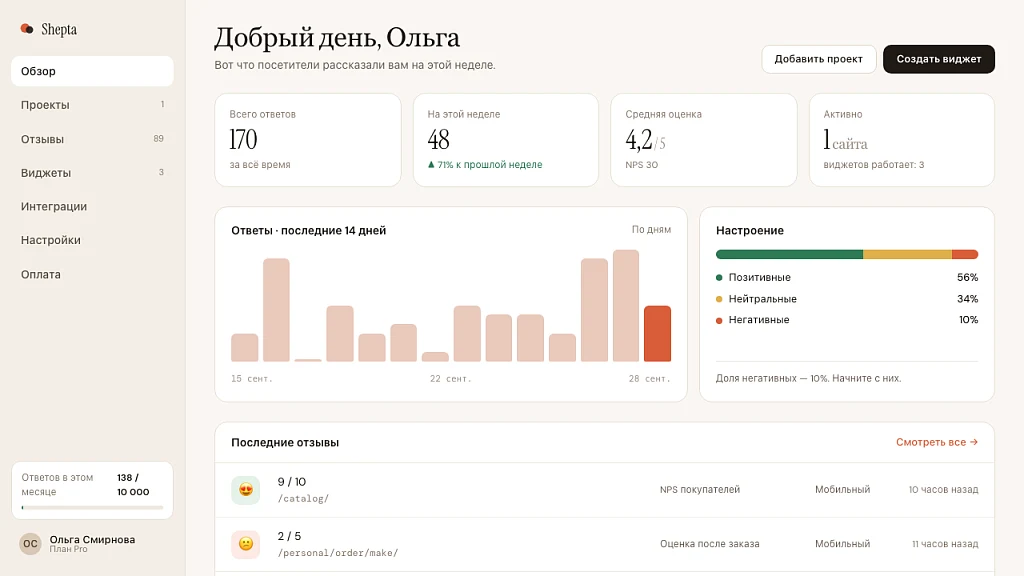Go to Отзывы in the sidebar
The width and height of the screenshot is (1024, 576).
coord(92,139)
